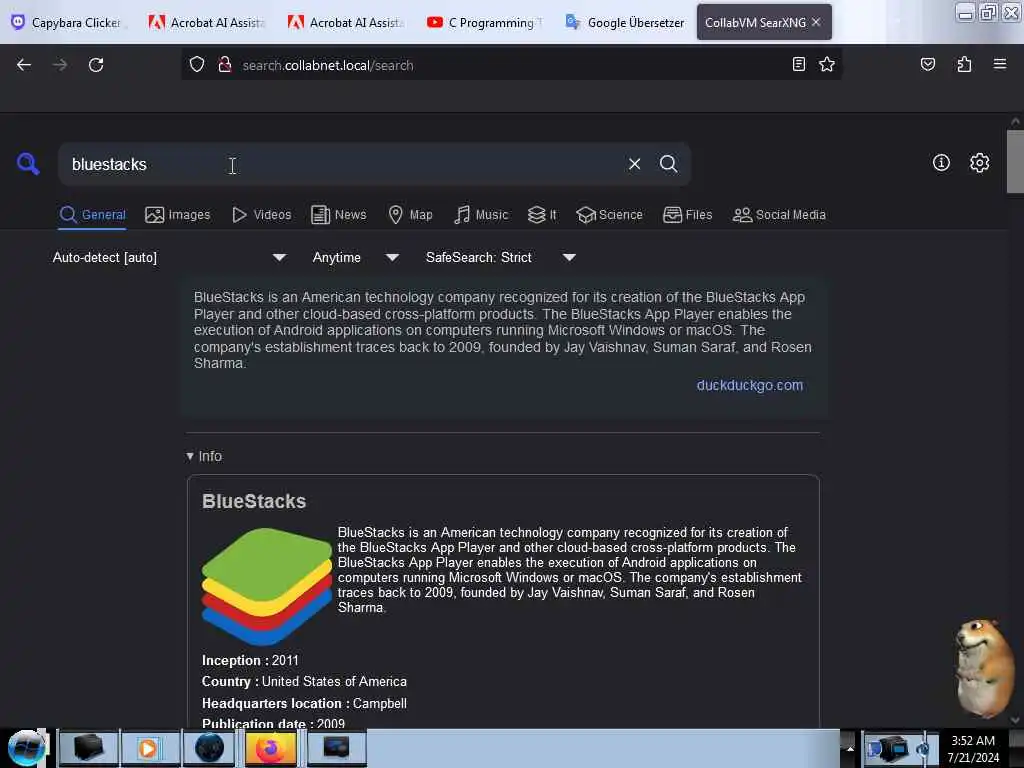Open the tracking protection shield icon

pyautogui.click(x=197, y=65)
